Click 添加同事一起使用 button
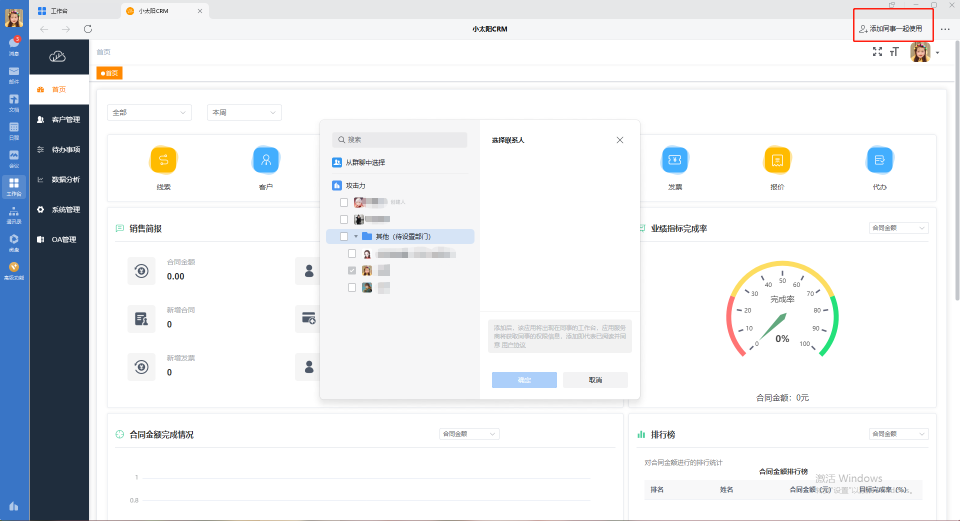 (x=891, y=29)
